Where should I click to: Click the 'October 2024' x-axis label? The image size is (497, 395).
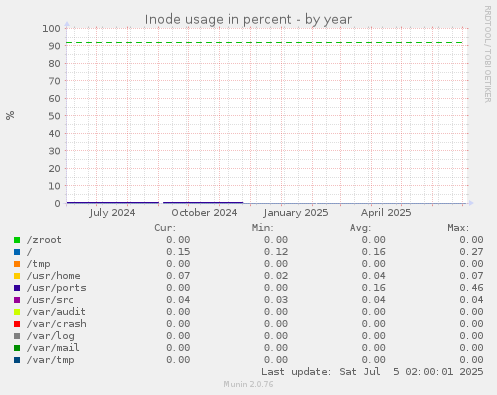[204, 213]
